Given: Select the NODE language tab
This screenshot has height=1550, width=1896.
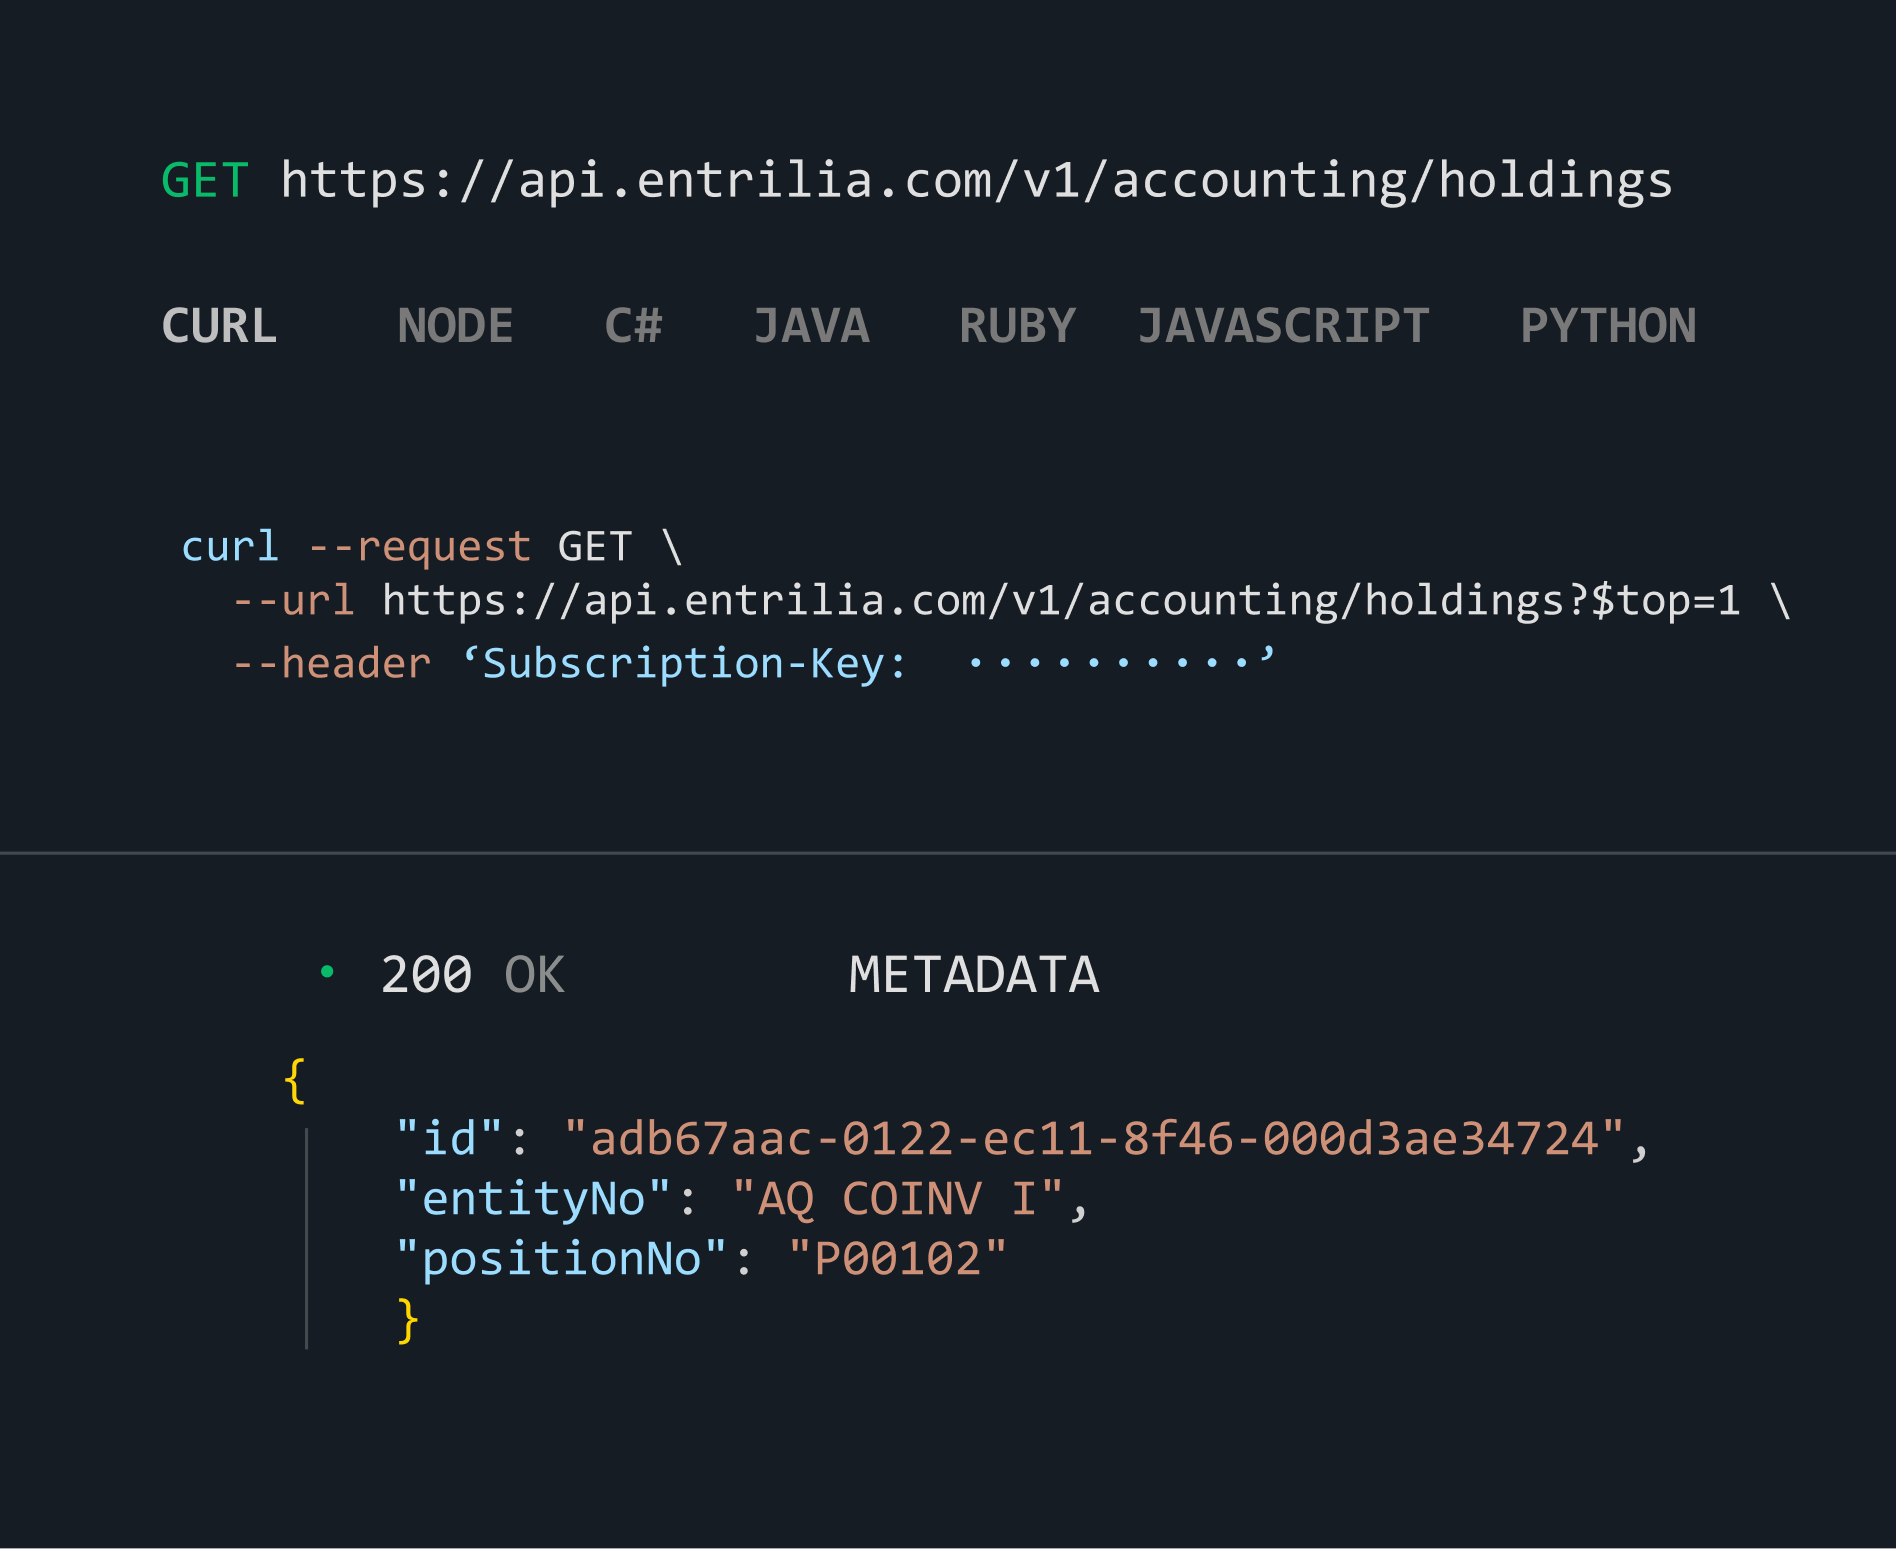Looking at the screenshot, I should 455,326.
